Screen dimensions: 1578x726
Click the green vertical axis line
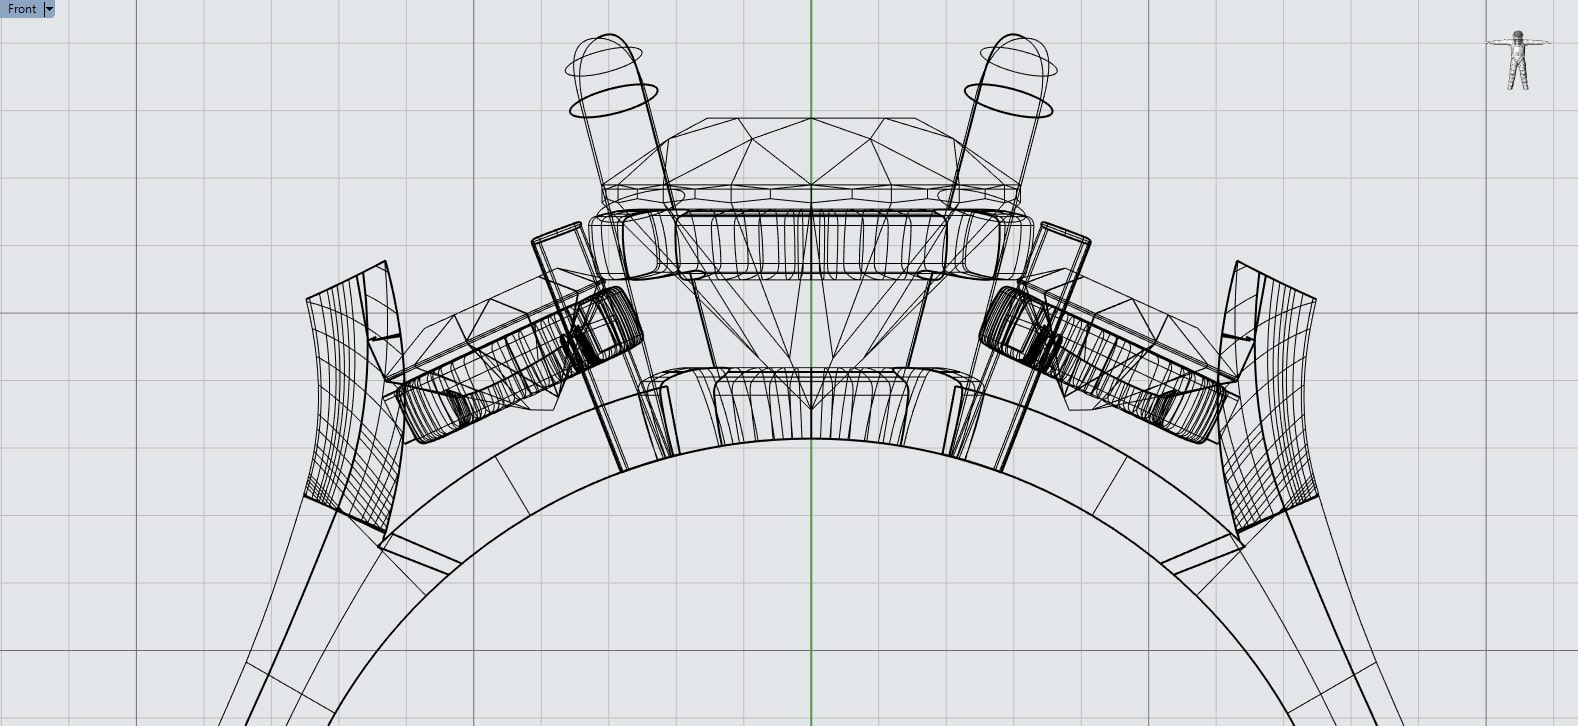click(x=811, y=600)
